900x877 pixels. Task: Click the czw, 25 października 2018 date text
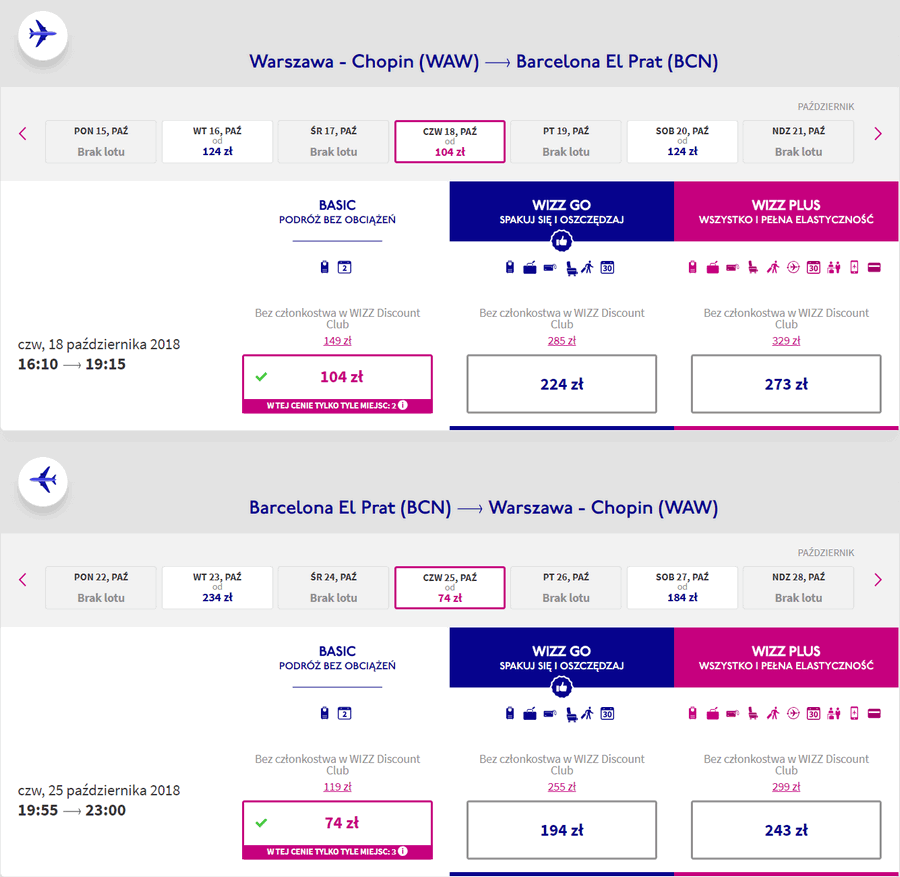[x=99, y=790]
